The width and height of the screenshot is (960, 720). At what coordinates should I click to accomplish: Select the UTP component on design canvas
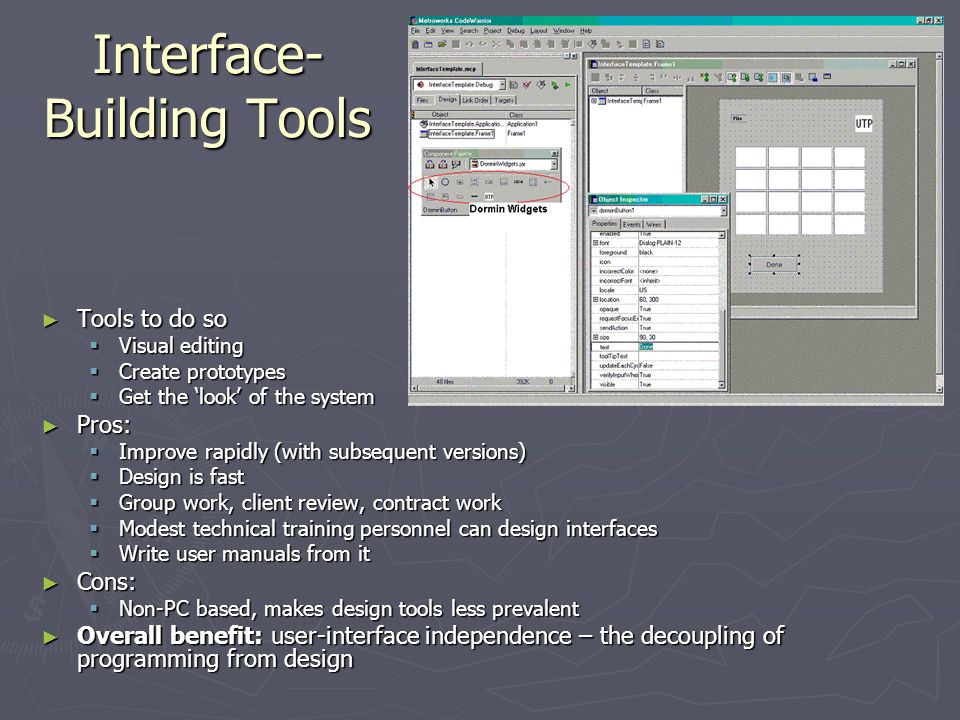pos(864,124)
